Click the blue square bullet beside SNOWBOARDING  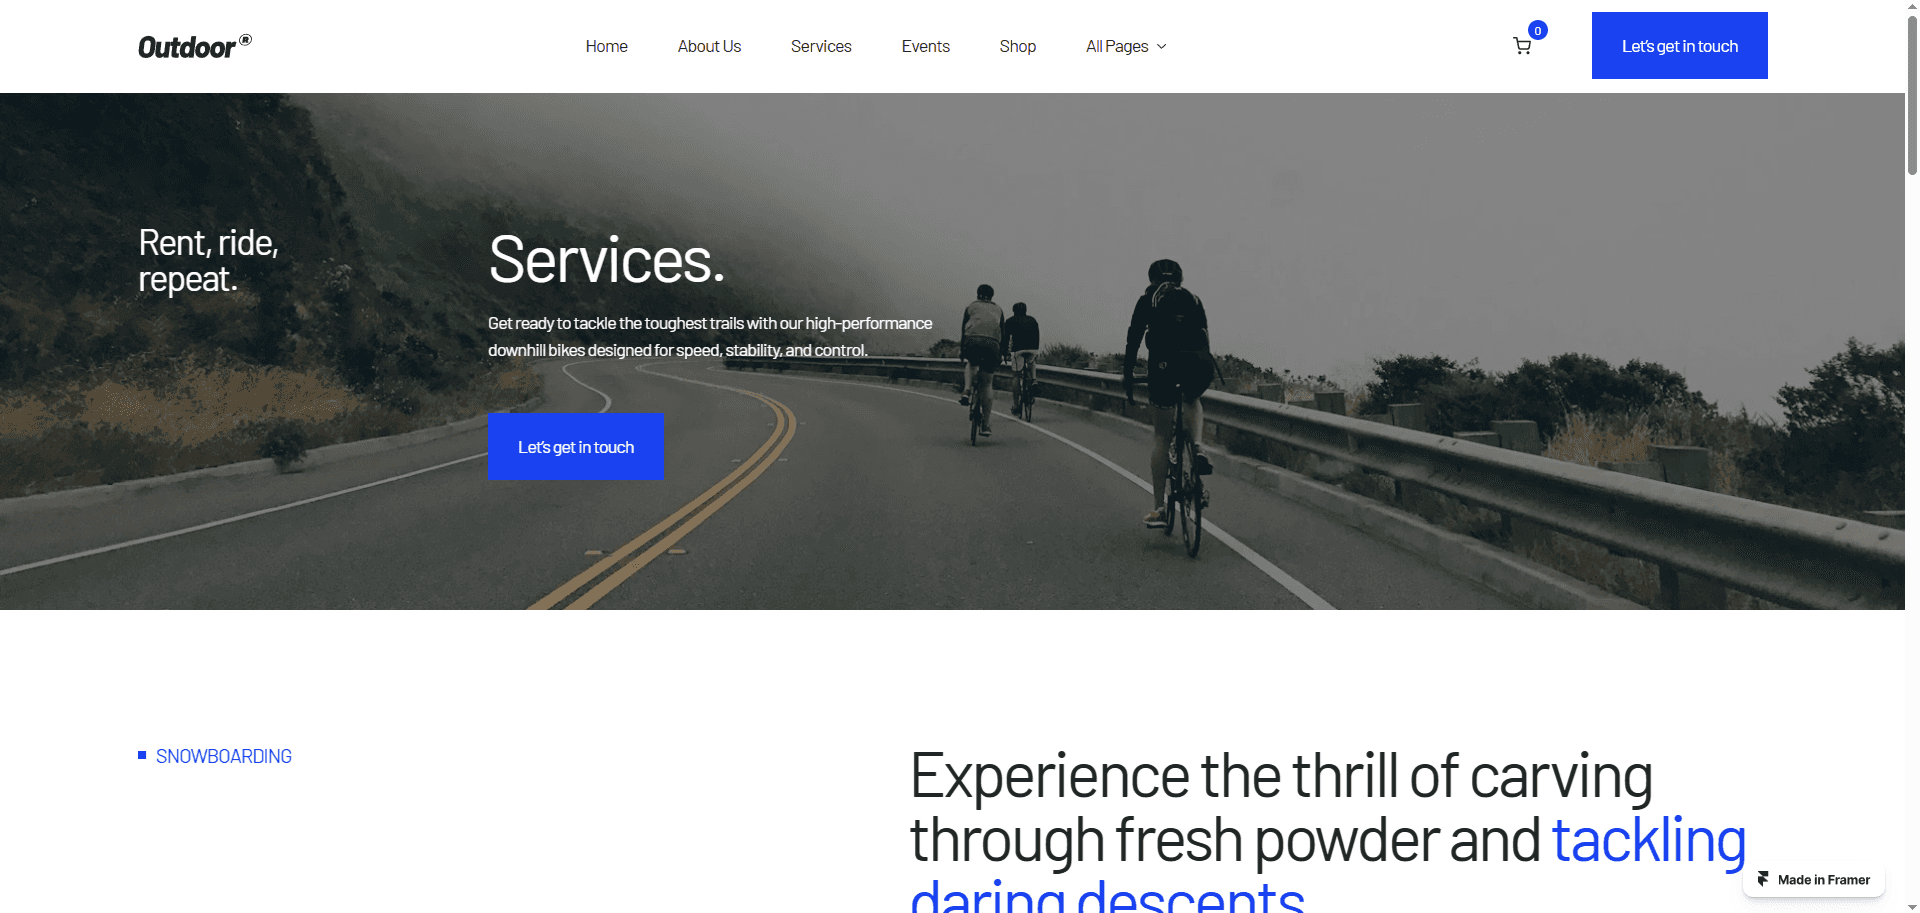(x=142, y=755)
